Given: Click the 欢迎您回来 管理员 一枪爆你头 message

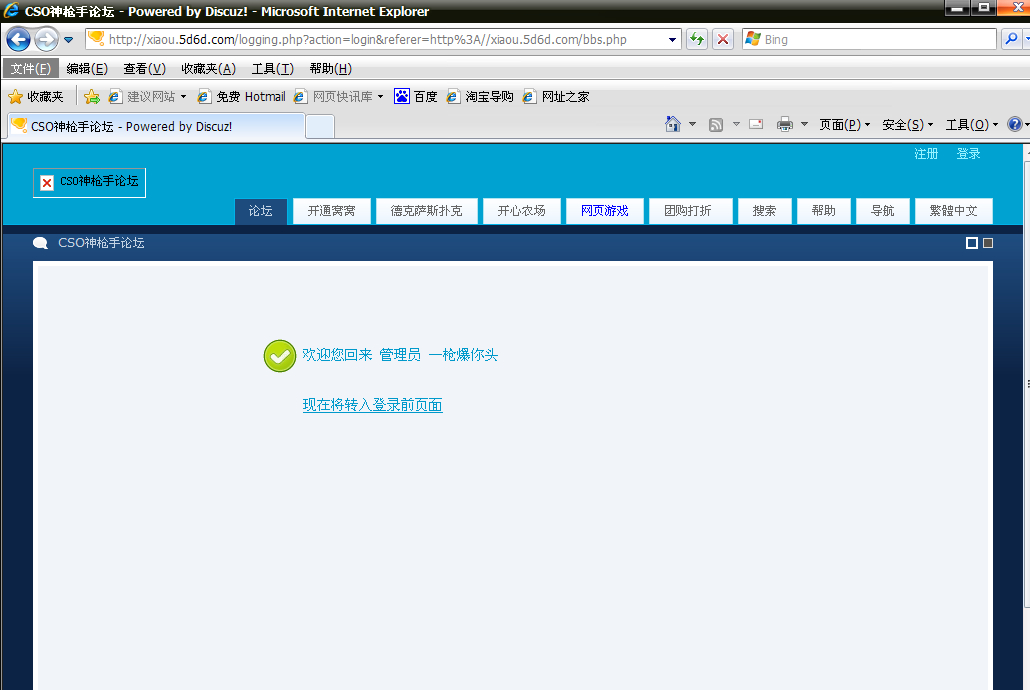Looking at the screenshot, I should point(400,355).
